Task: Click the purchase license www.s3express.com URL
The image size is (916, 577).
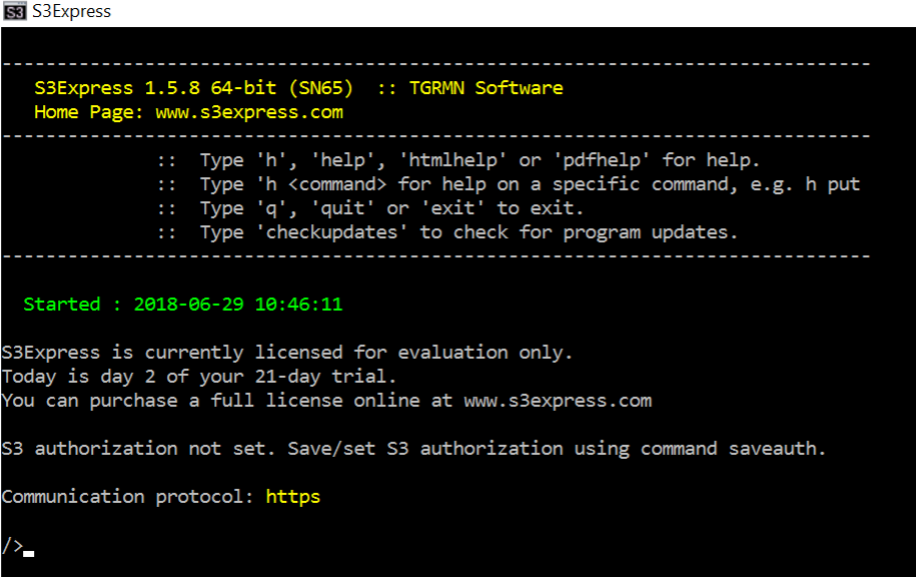Action: (557, 401)
